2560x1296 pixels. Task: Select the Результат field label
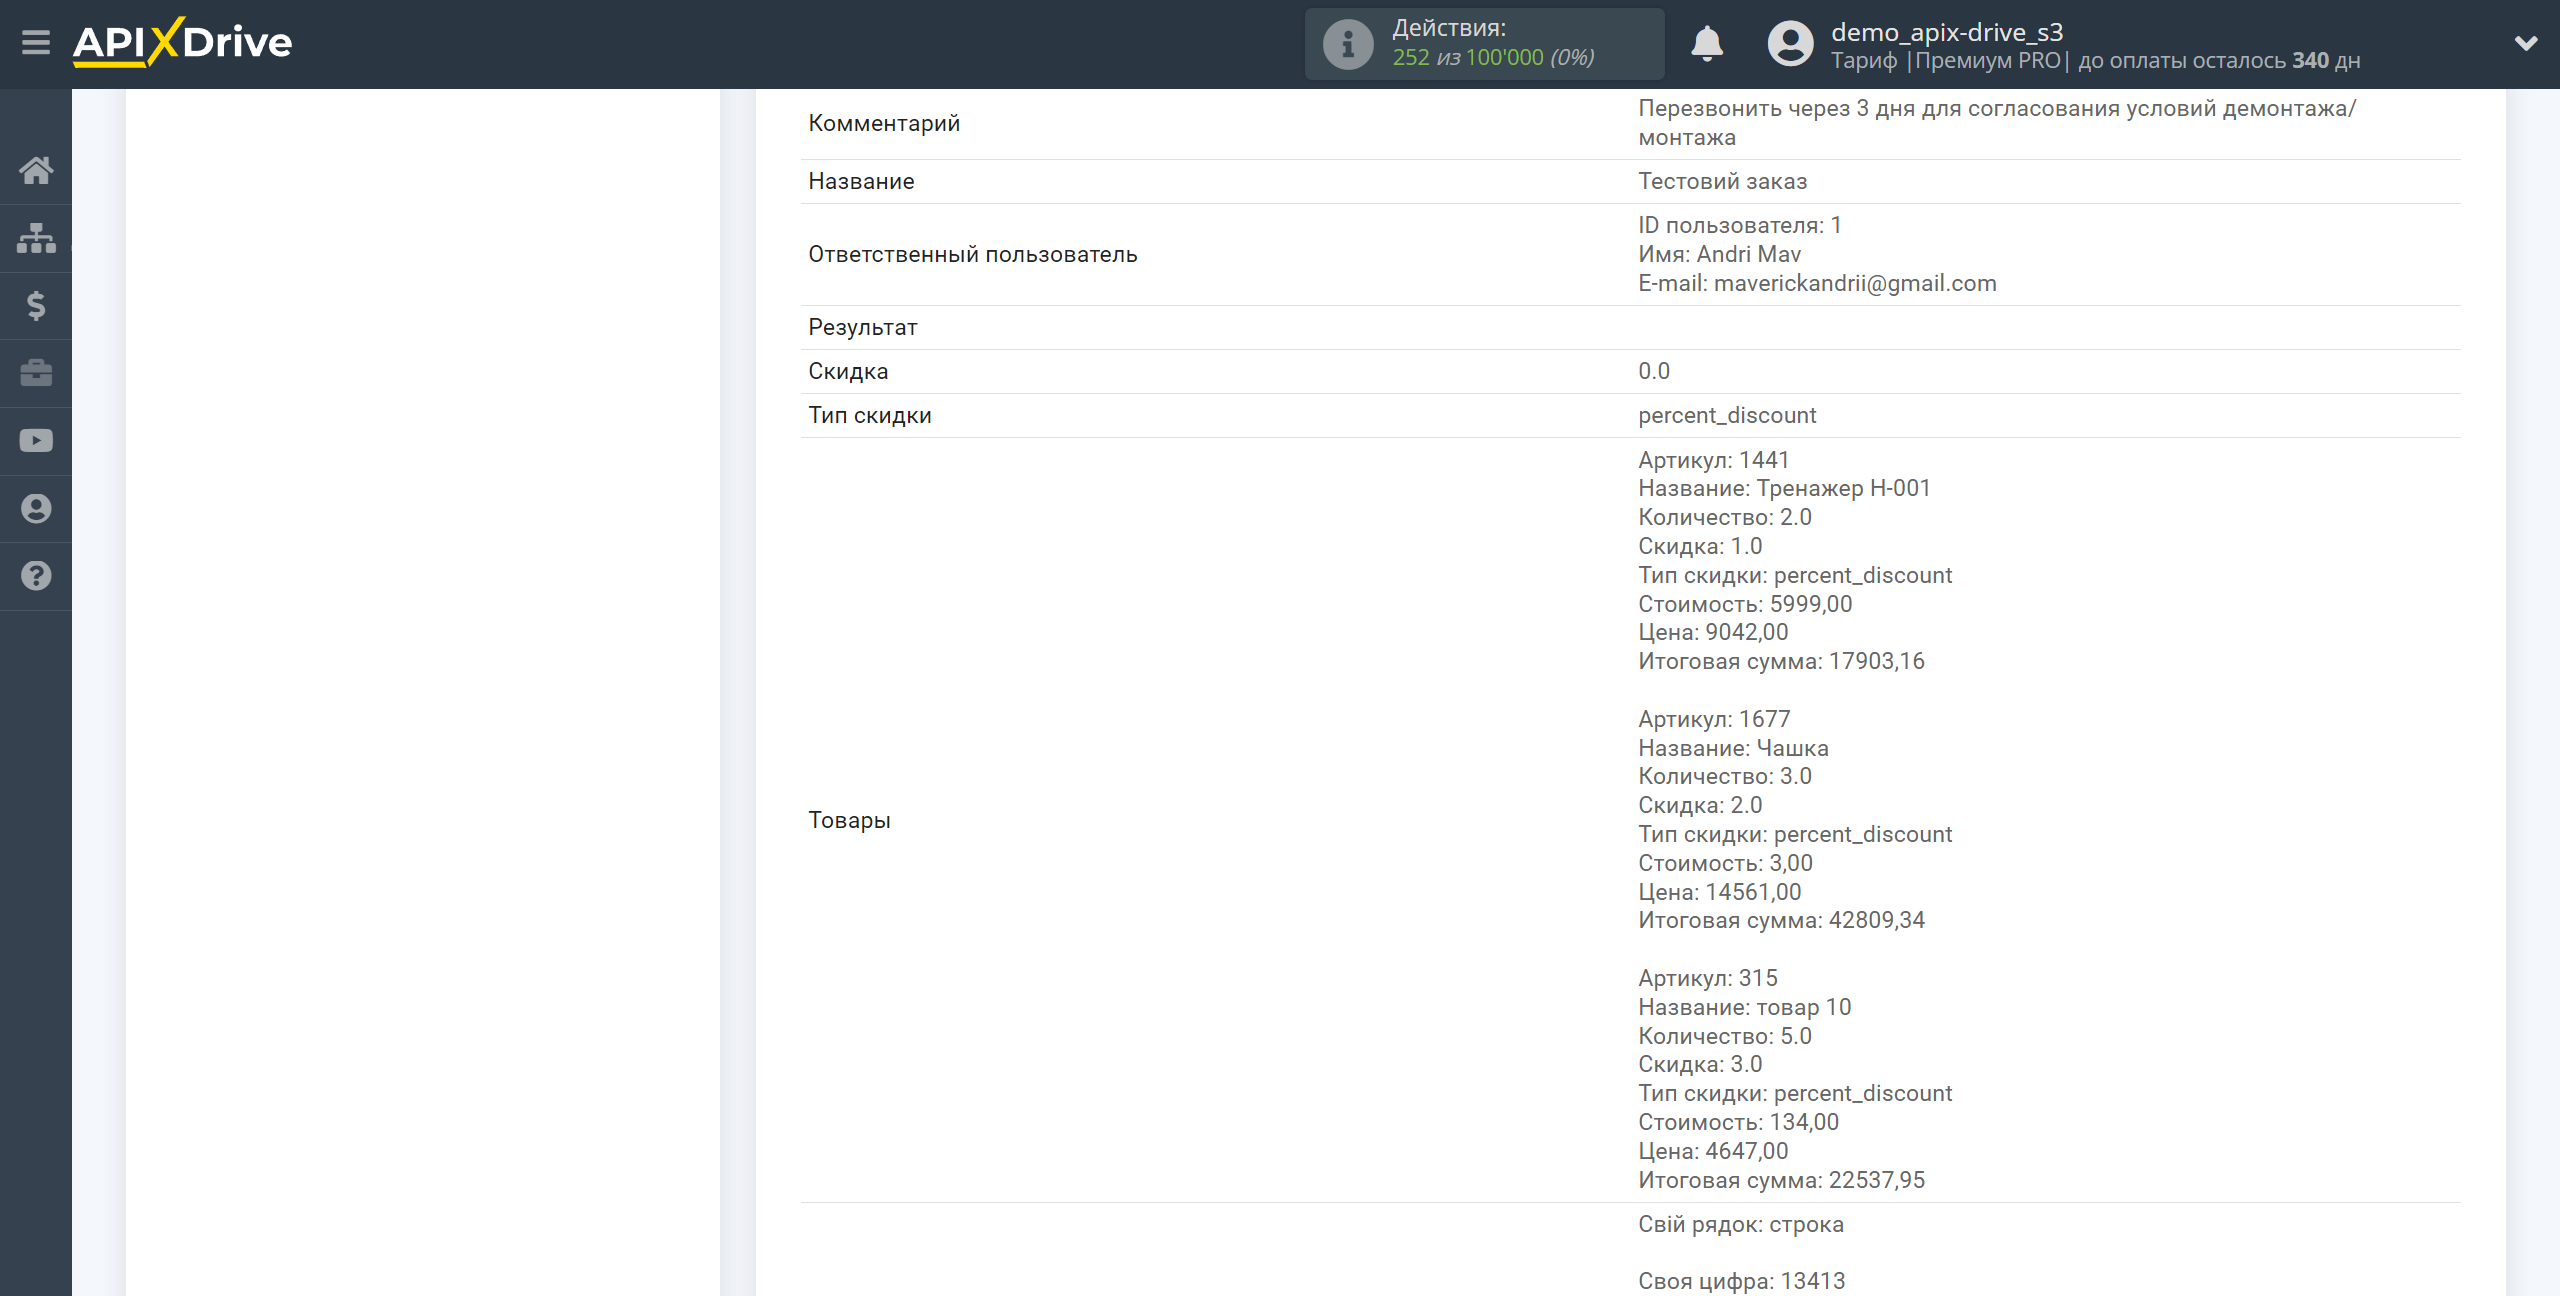[863, 327]
